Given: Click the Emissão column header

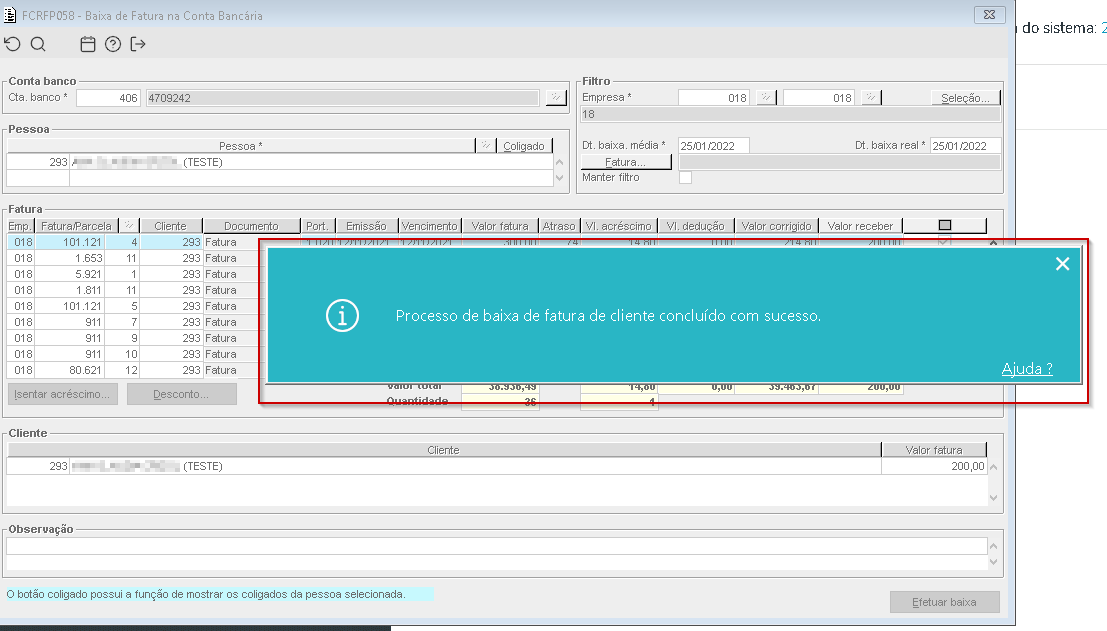Looking at the screenshot, I should [366, 226].
